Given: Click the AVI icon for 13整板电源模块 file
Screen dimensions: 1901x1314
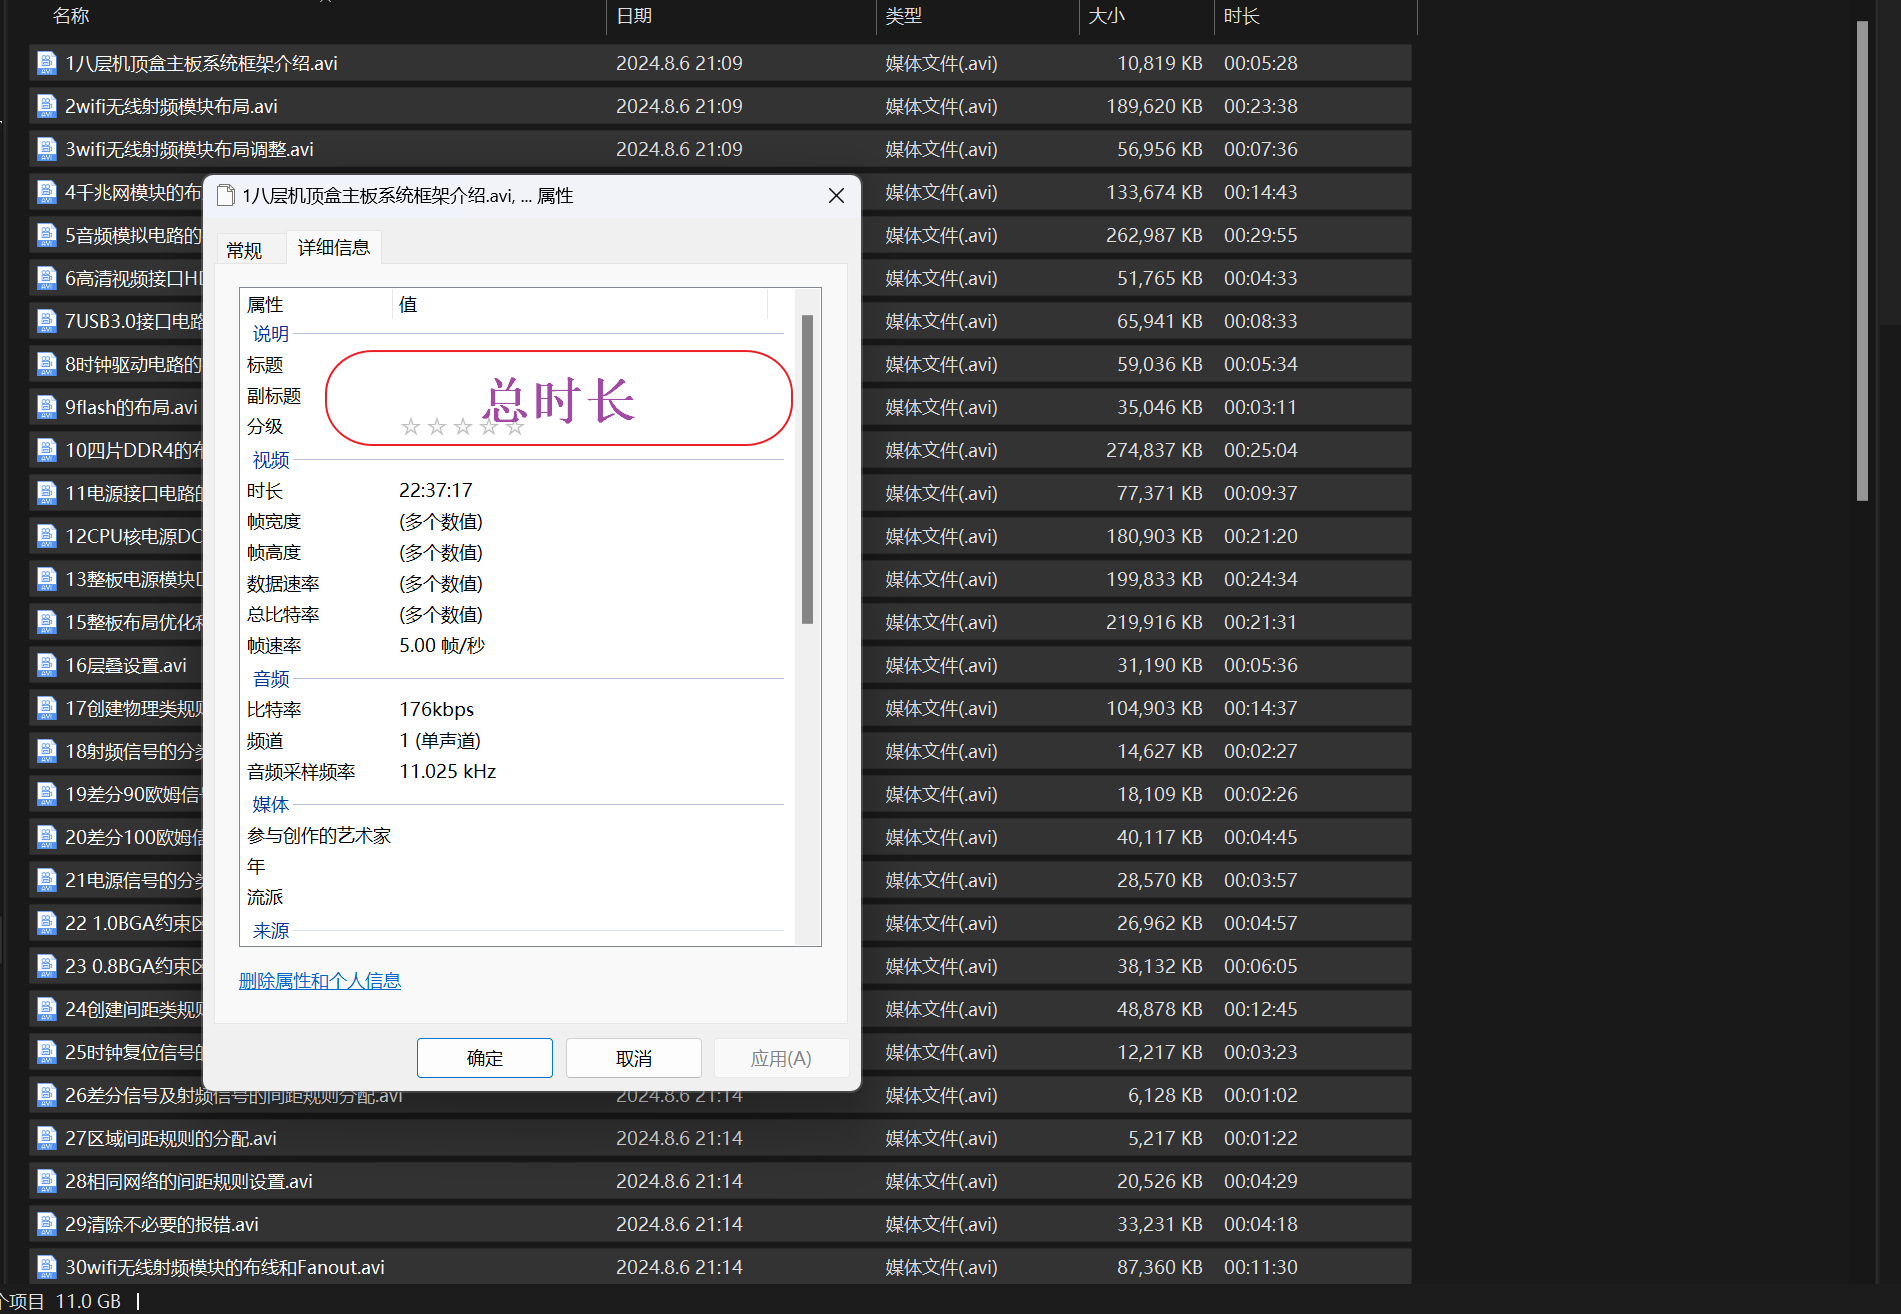Looking at the screenshot, I should (46, 579).
